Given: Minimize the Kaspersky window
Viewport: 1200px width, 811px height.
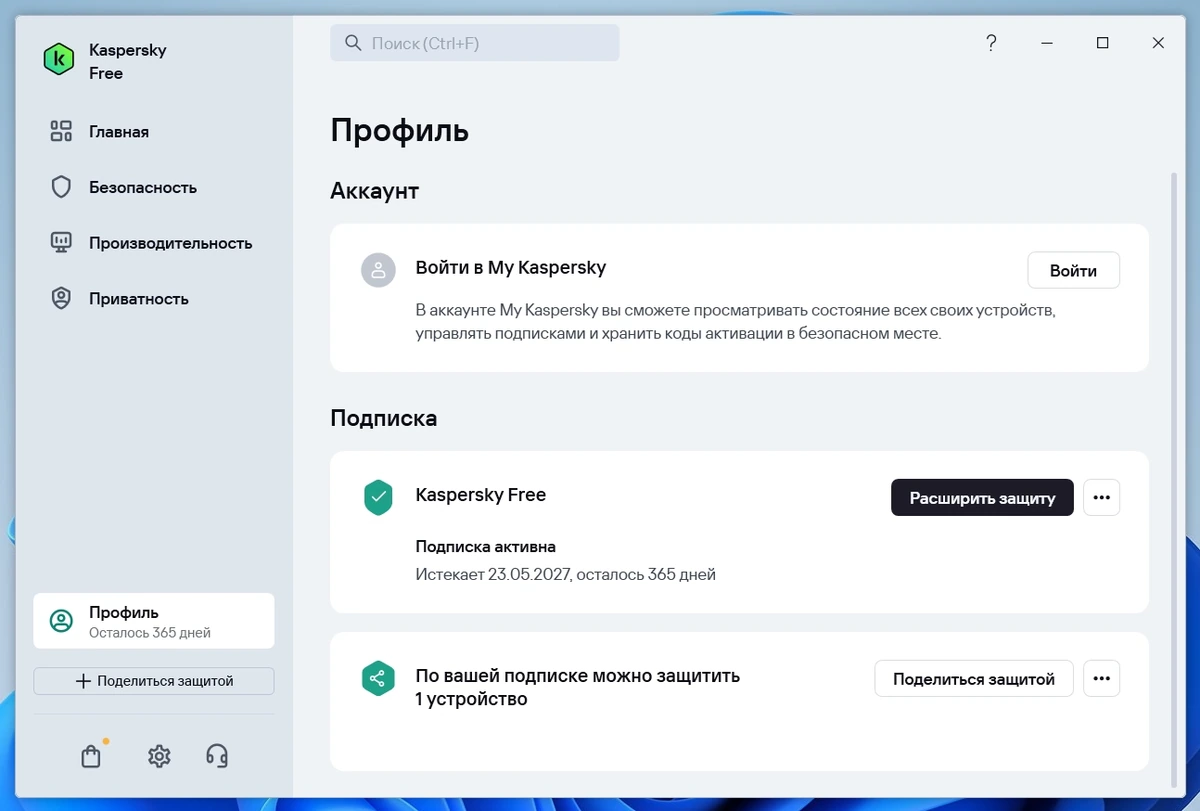Looking at the screenshot, I should tap(1047, 43).
